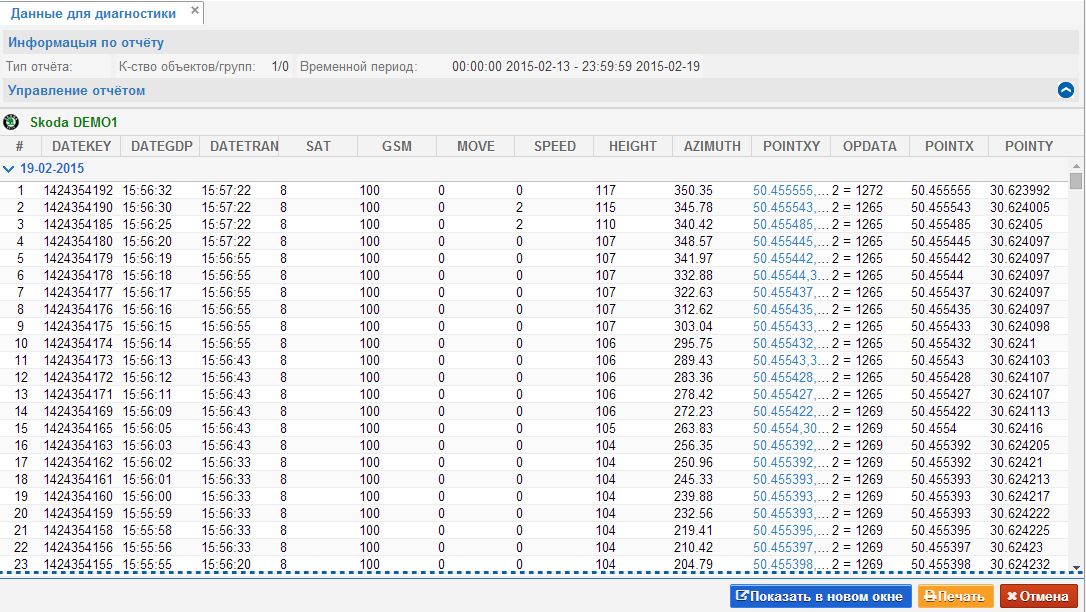The image size is (1086, 612).
Task: Collapse the Управление отчётом panel
Action: (x=1065, y=90)
